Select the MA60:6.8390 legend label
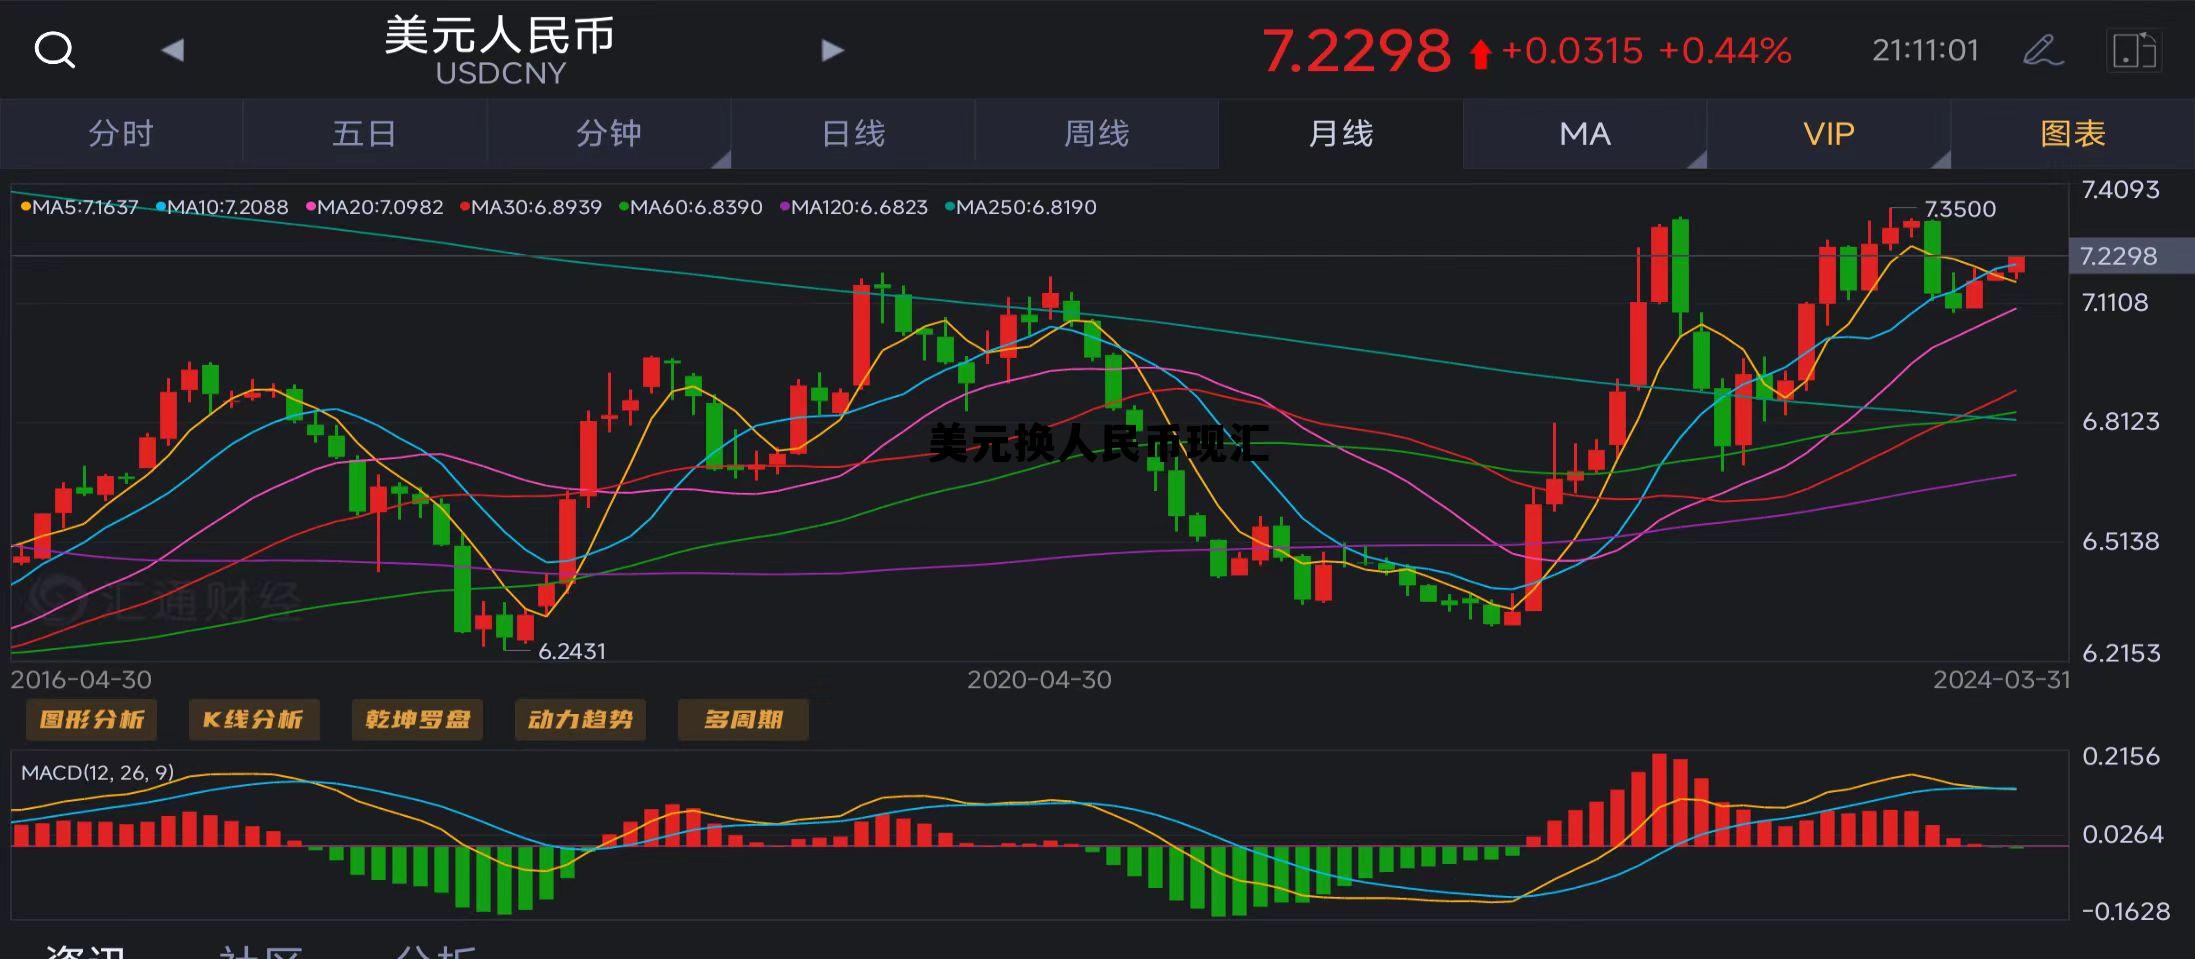Viewport: 2195px width, 959px height. (x=691, y=207)
